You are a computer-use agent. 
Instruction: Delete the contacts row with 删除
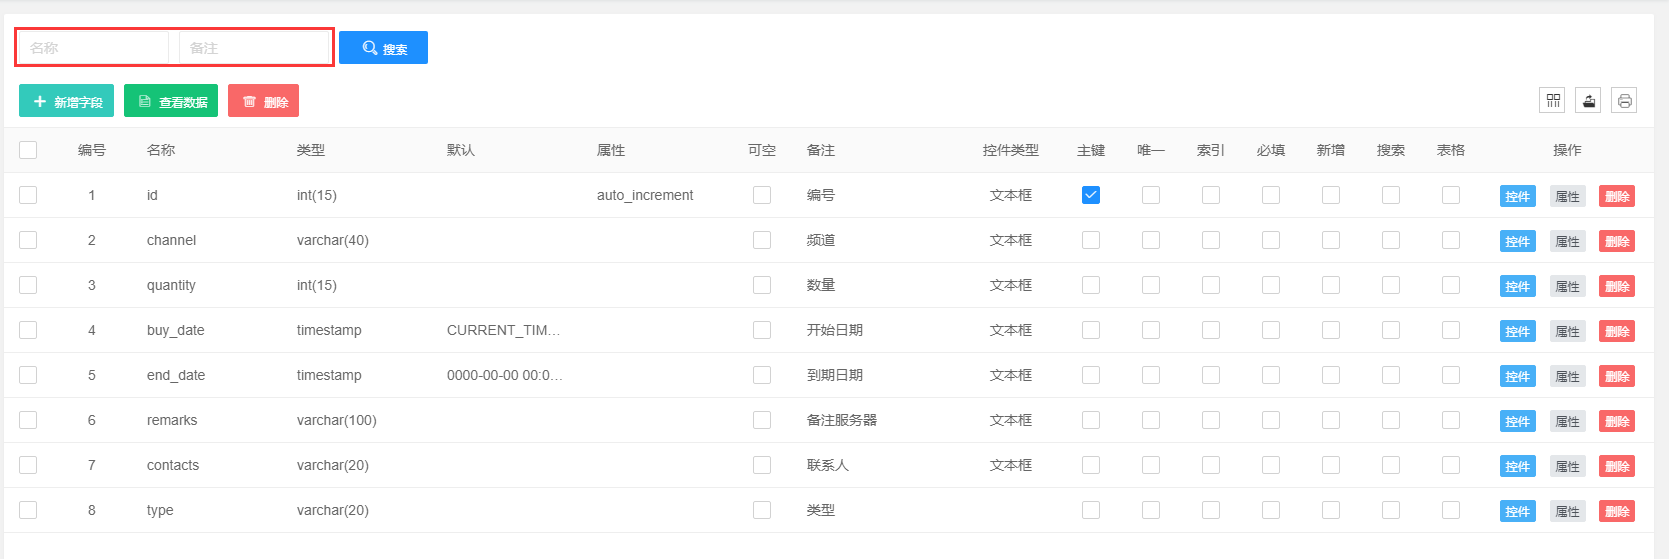1617,466
